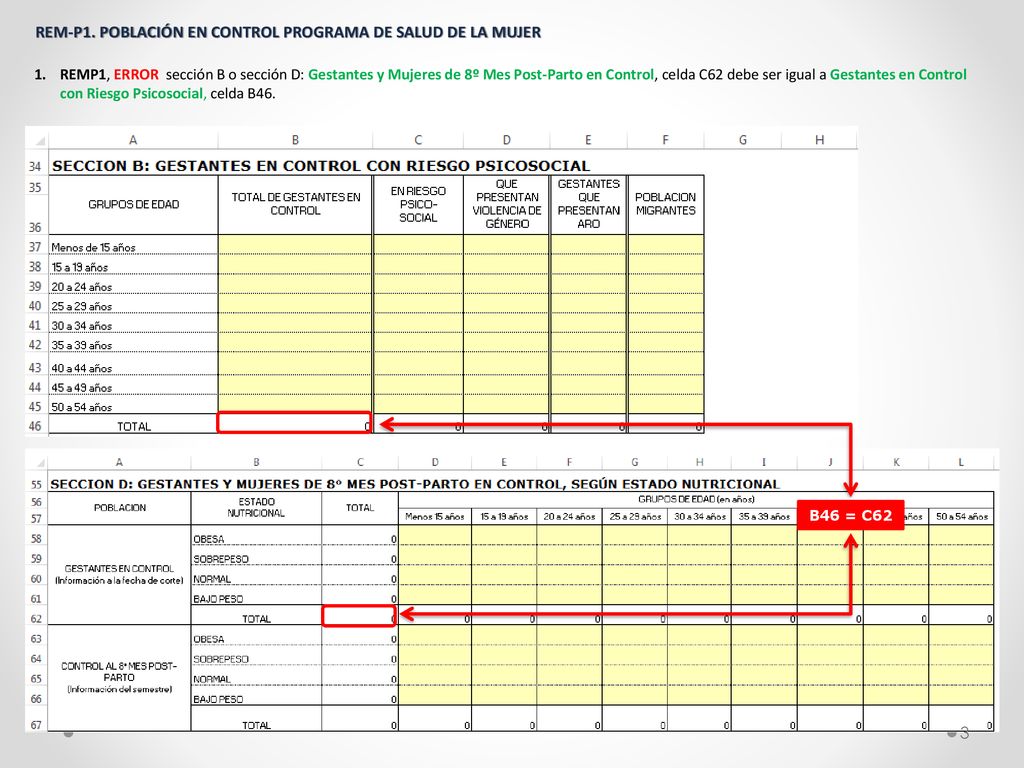Screen dimensions: 1024x768
Task: Click green 'con Riesgo Psicosocial,' text
Action: [133, 93]
